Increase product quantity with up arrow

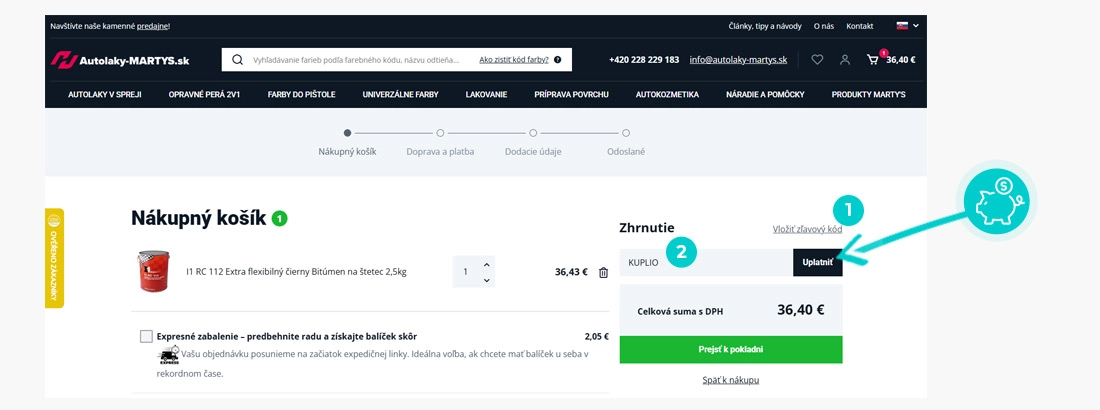click(487, 264)
